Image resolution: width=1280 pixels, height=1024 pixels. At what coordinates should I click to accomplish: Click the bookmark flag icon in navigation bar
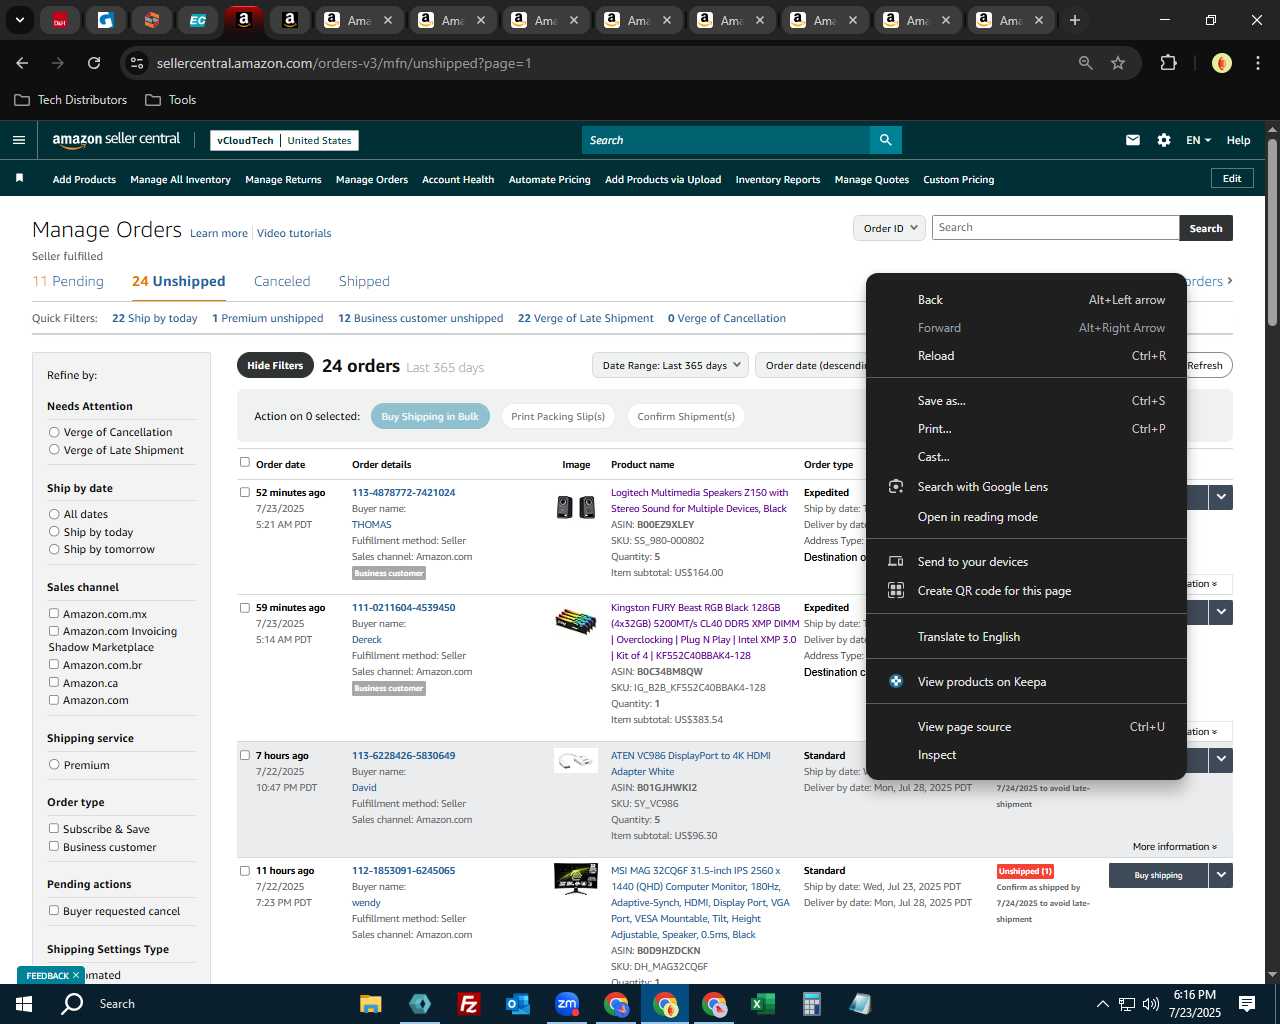tap(19, 178)
